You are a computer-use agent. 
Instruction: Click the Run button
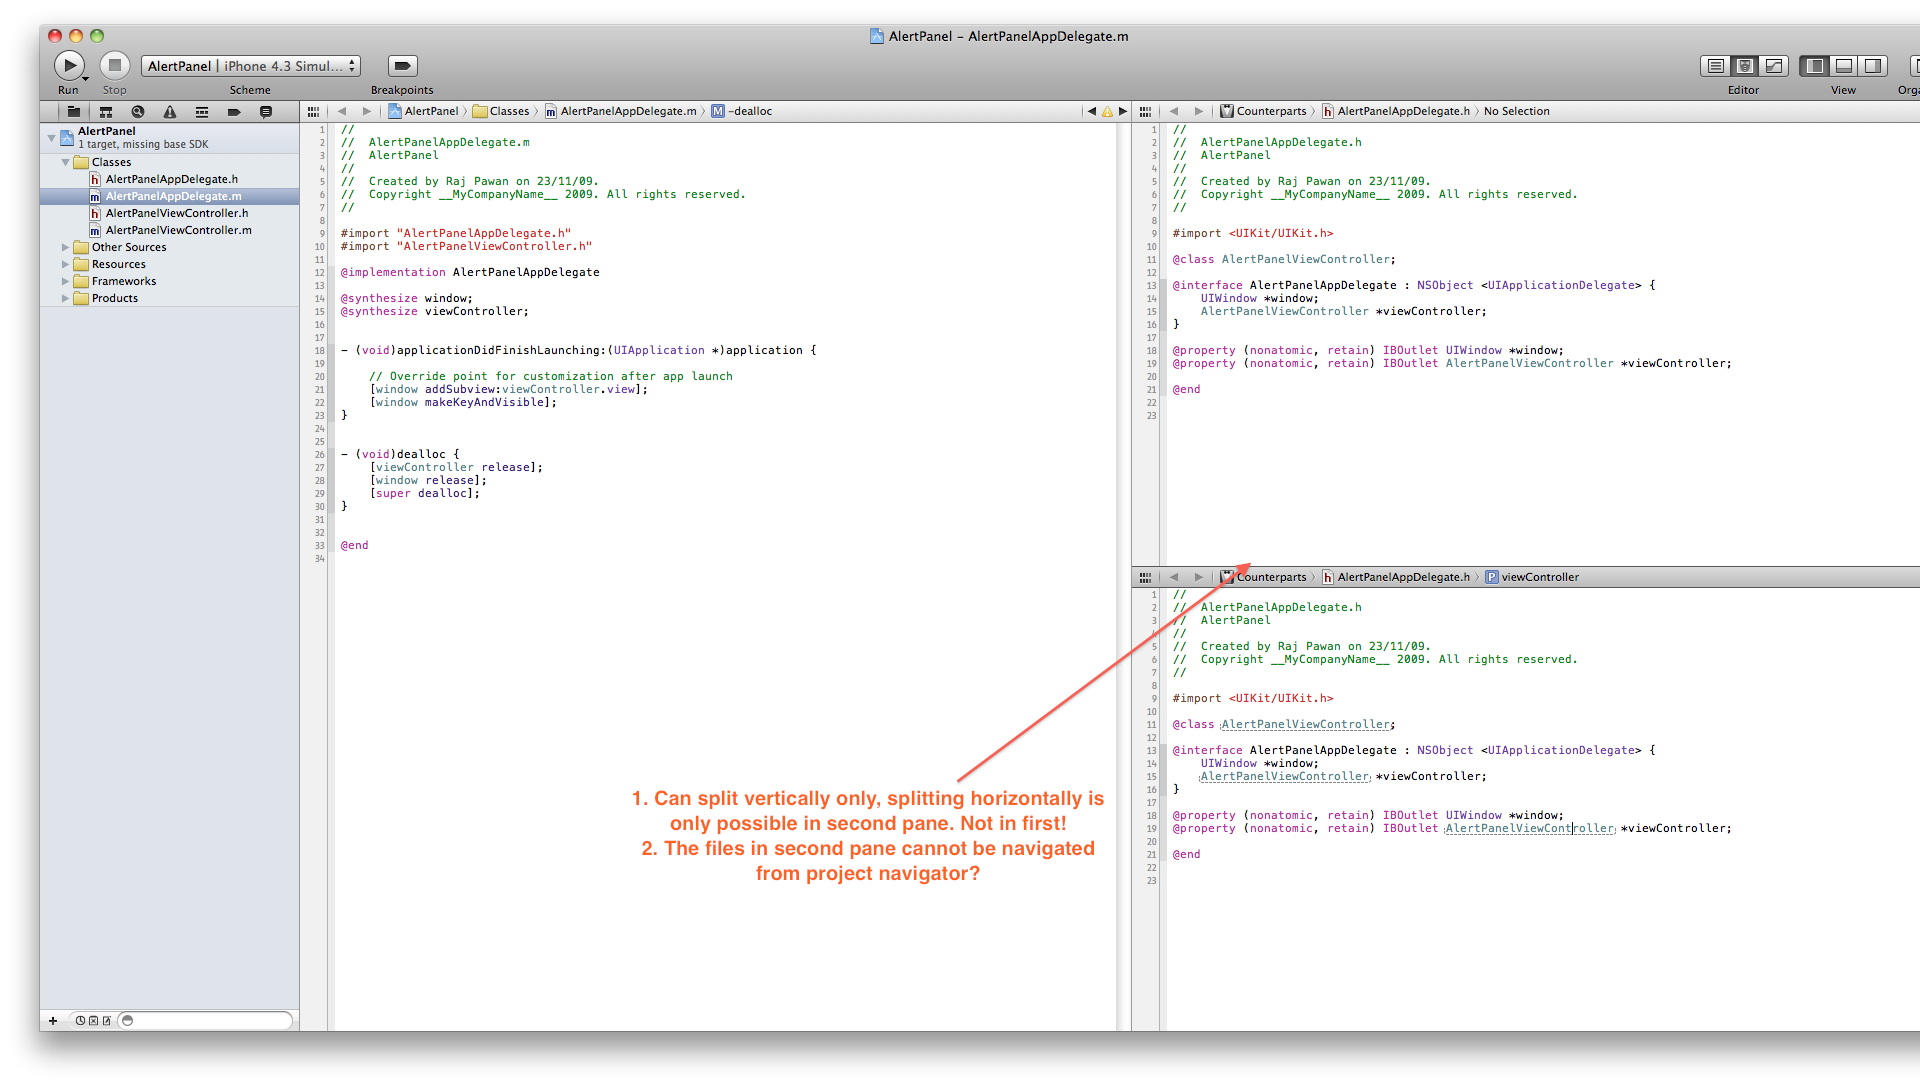[68, 66]
